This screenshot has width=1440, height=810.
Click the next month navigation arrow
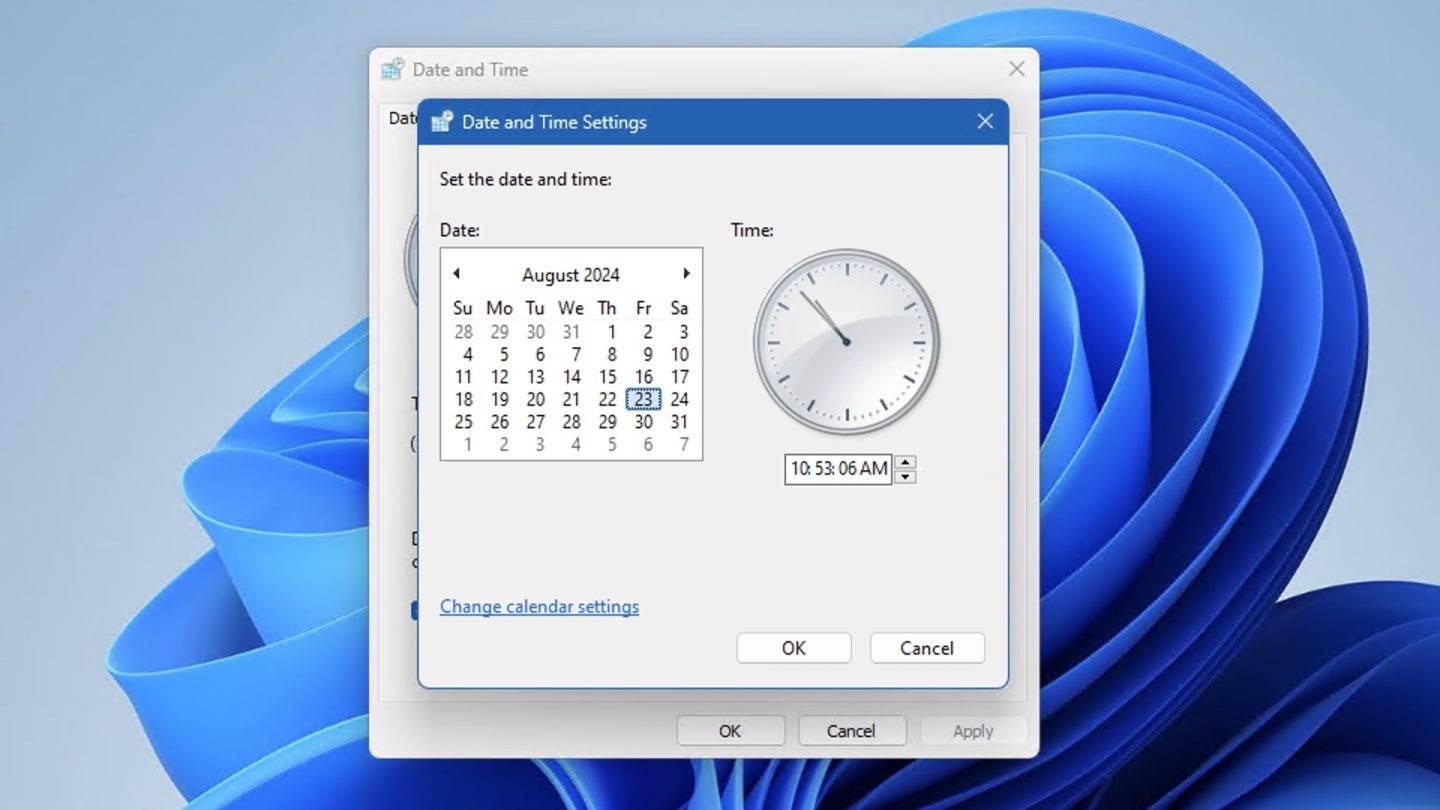pos(686,273)
